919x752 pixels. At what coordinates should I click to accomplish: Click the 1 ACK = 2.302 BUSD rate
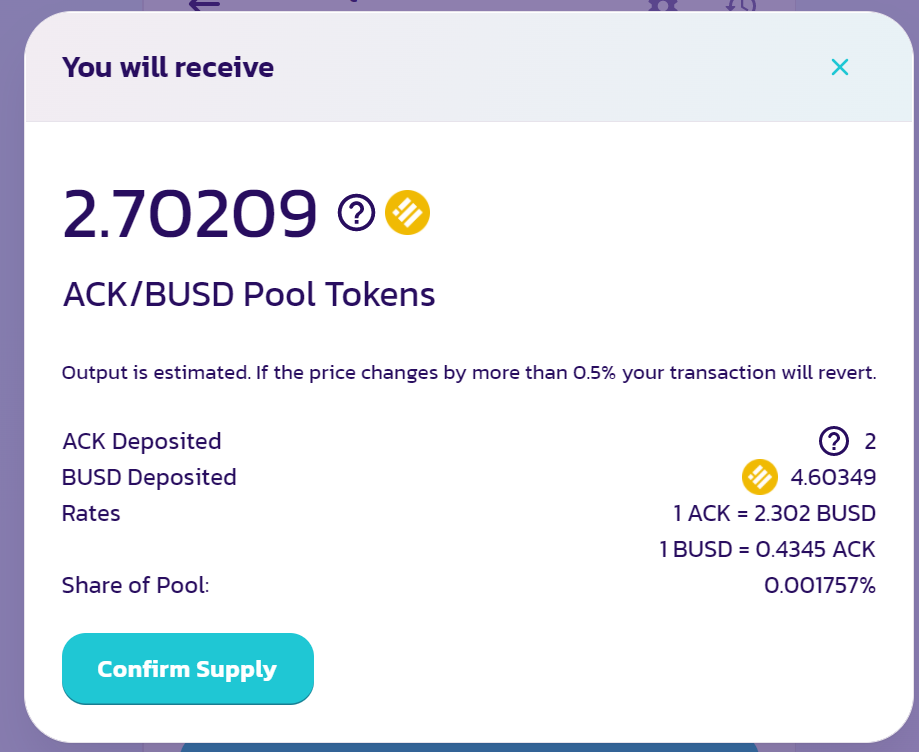tap(775, 514)
